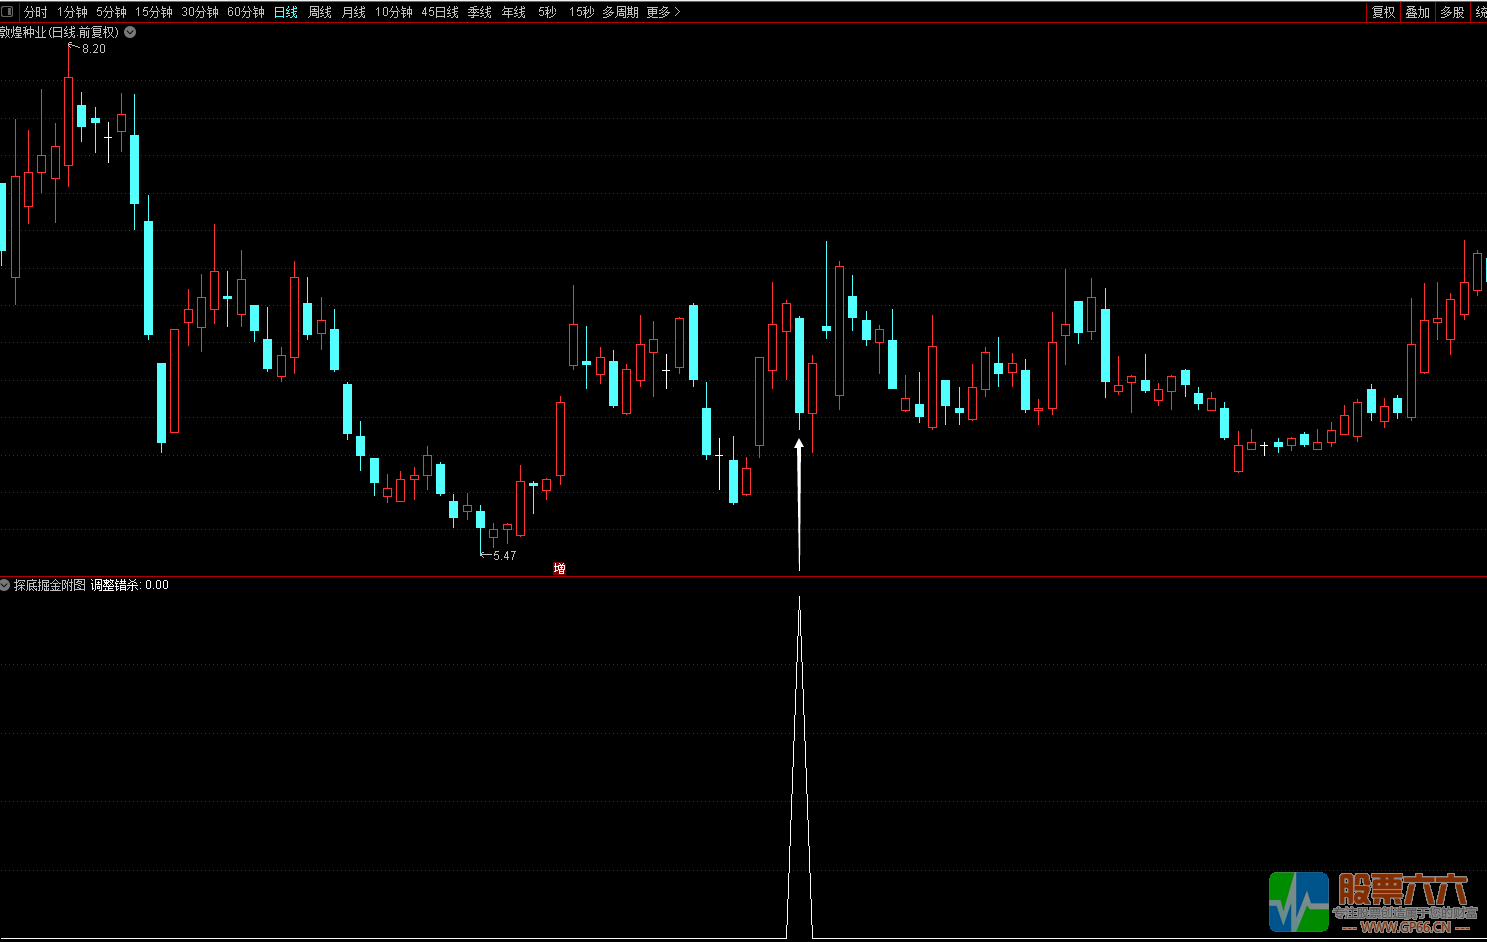Expand the 探底掘金附图 indicator menu arrow

[x=5, y=585]
